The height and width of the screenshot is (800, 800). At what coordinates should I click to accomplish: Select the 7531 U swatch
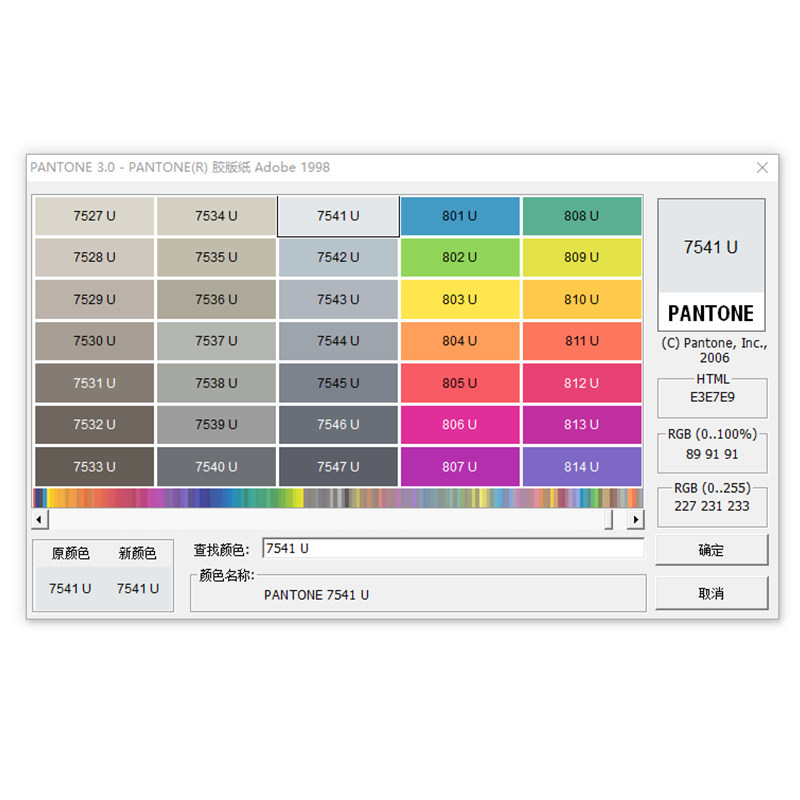coord(94,383)
